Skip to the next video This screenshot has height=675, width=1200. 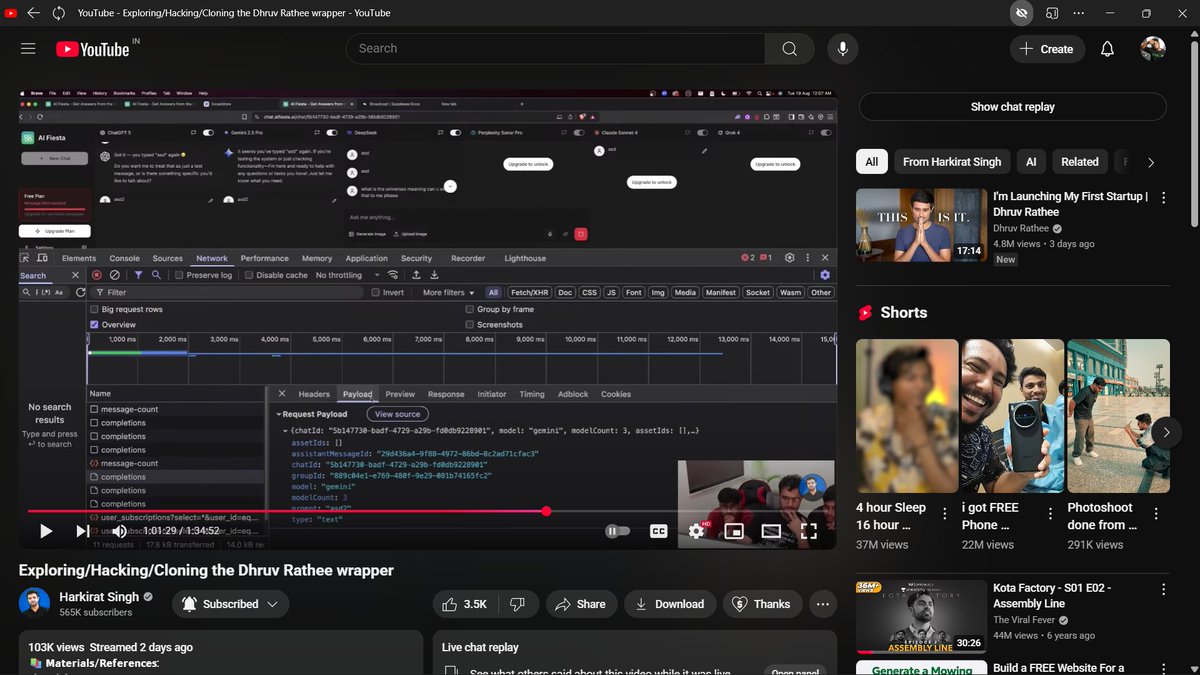click(81, 531)
